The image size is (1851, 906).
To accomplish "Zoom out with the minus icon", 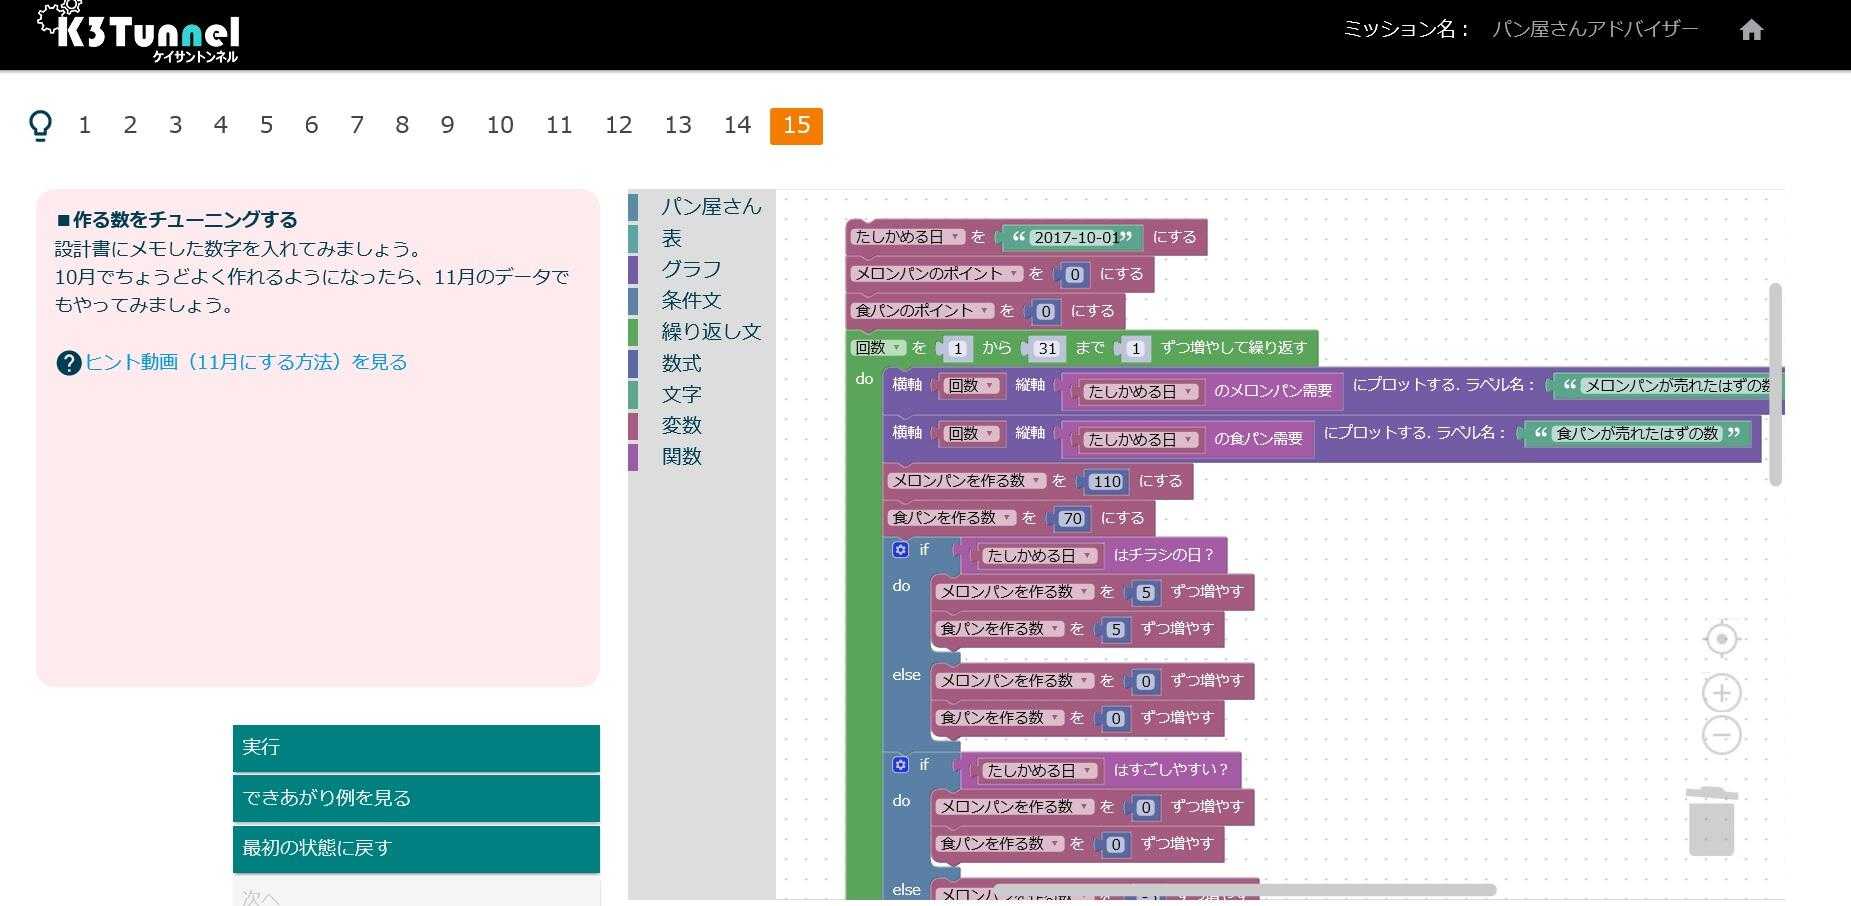I will pyautogui.click(x=1721, y=736).
